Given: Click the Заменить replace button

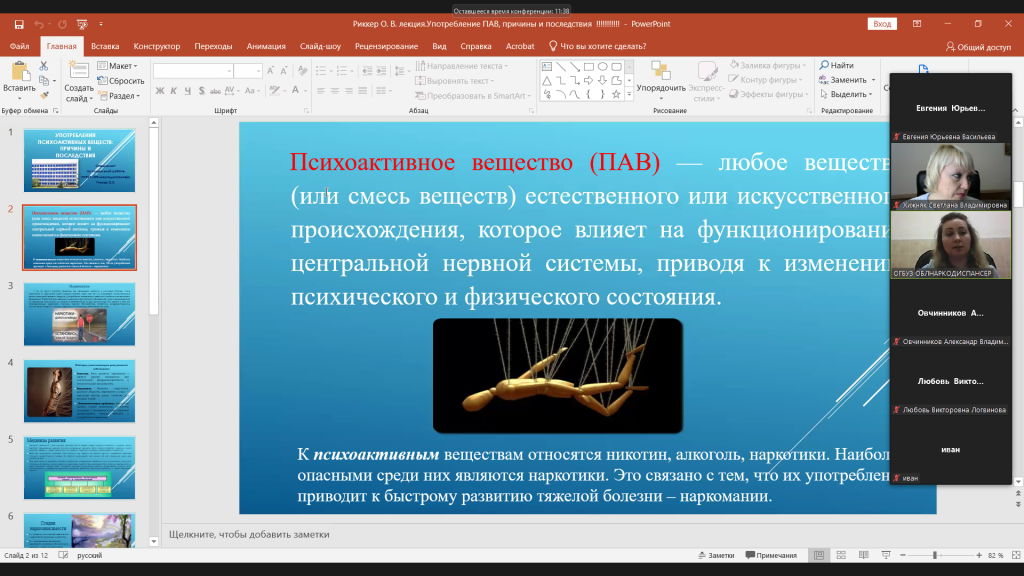Looking at the screenshot, I should pos(847,80).
